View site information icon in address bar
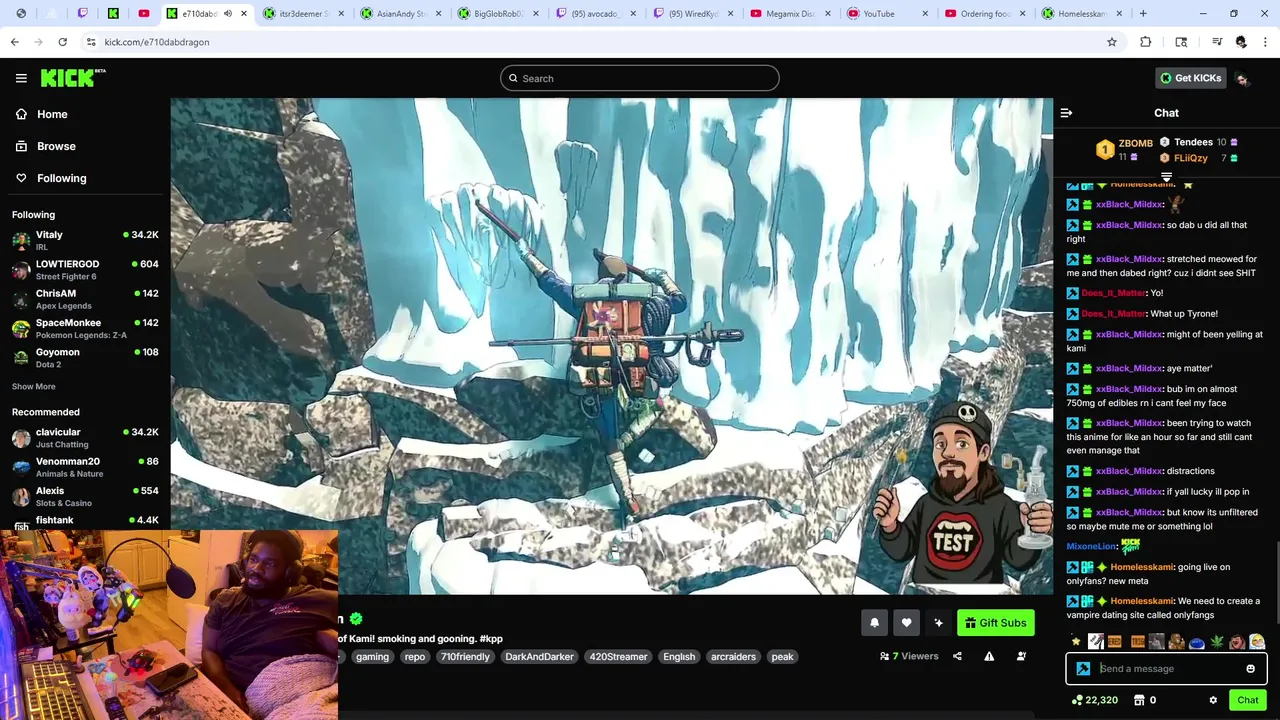This screenshot has width=1280, height=720. coord(91,42)
